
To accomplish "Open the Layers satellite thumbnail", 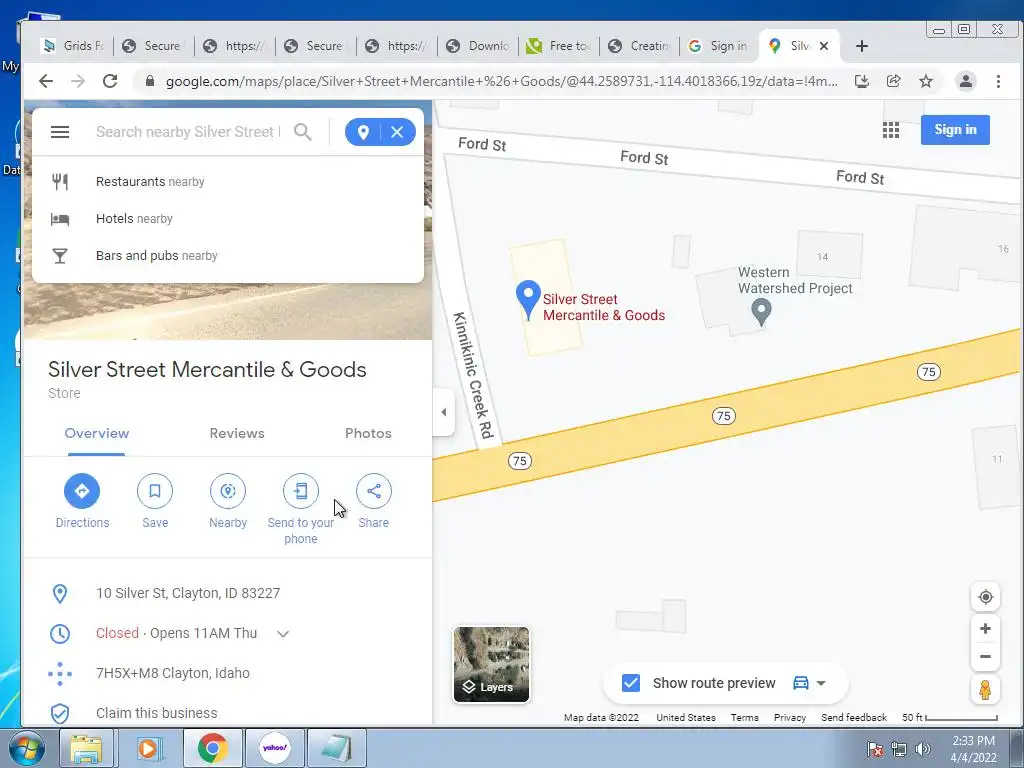I will coord(492,664).
